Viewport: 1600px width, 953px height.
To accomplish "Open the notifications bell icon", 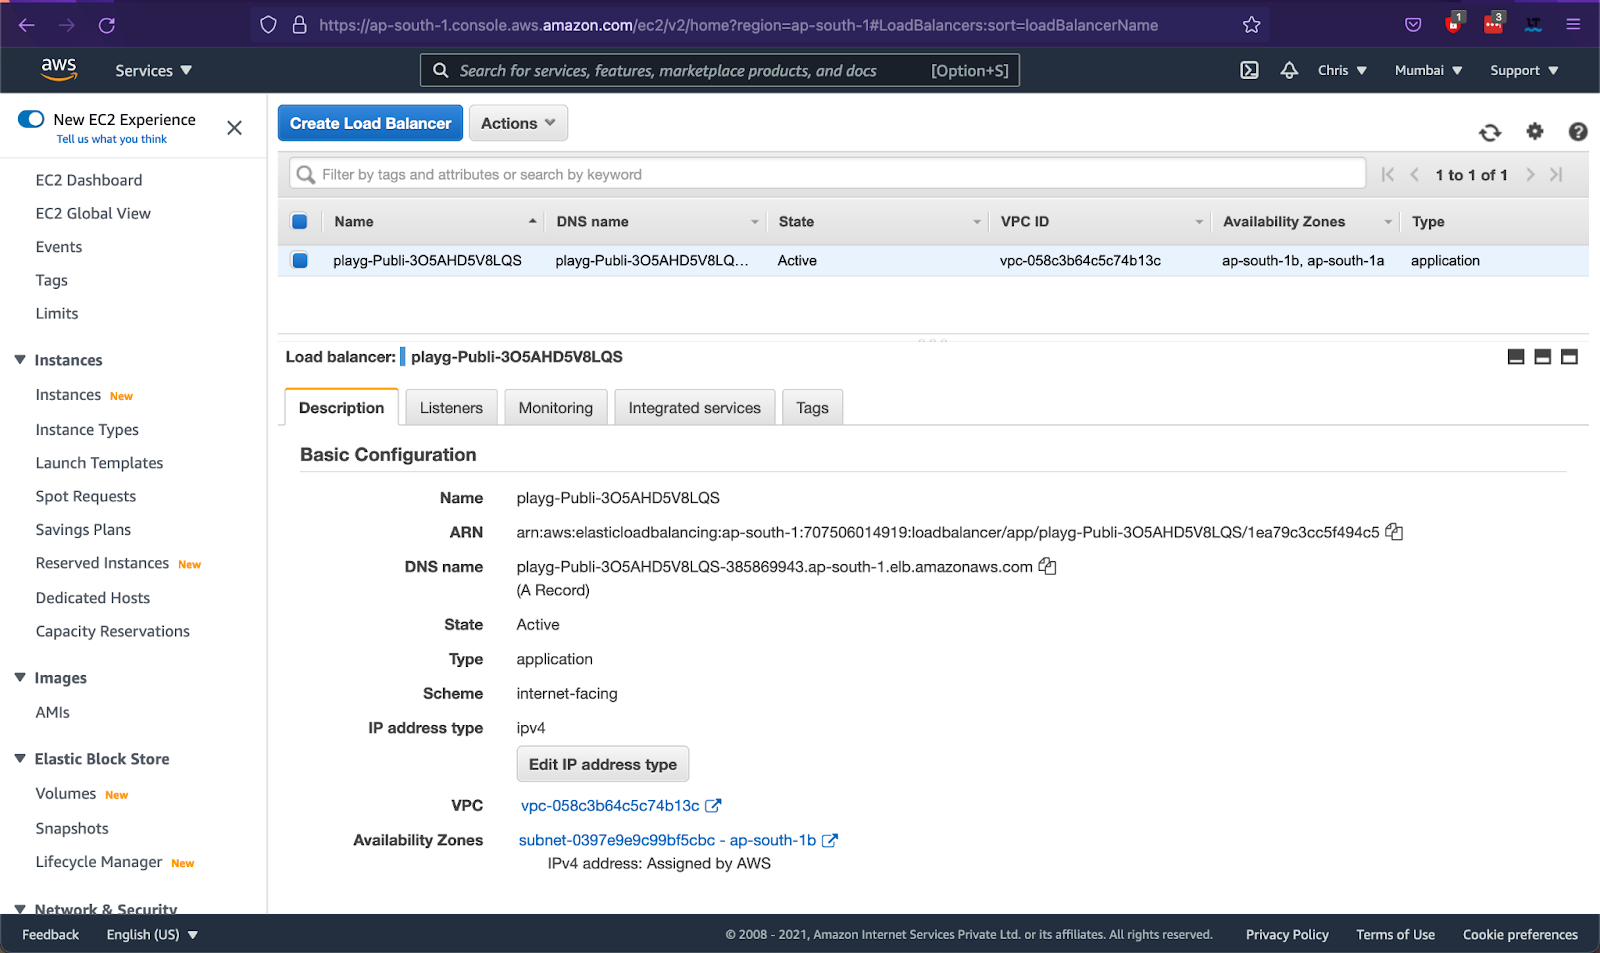I will [x=1289, y=70].
